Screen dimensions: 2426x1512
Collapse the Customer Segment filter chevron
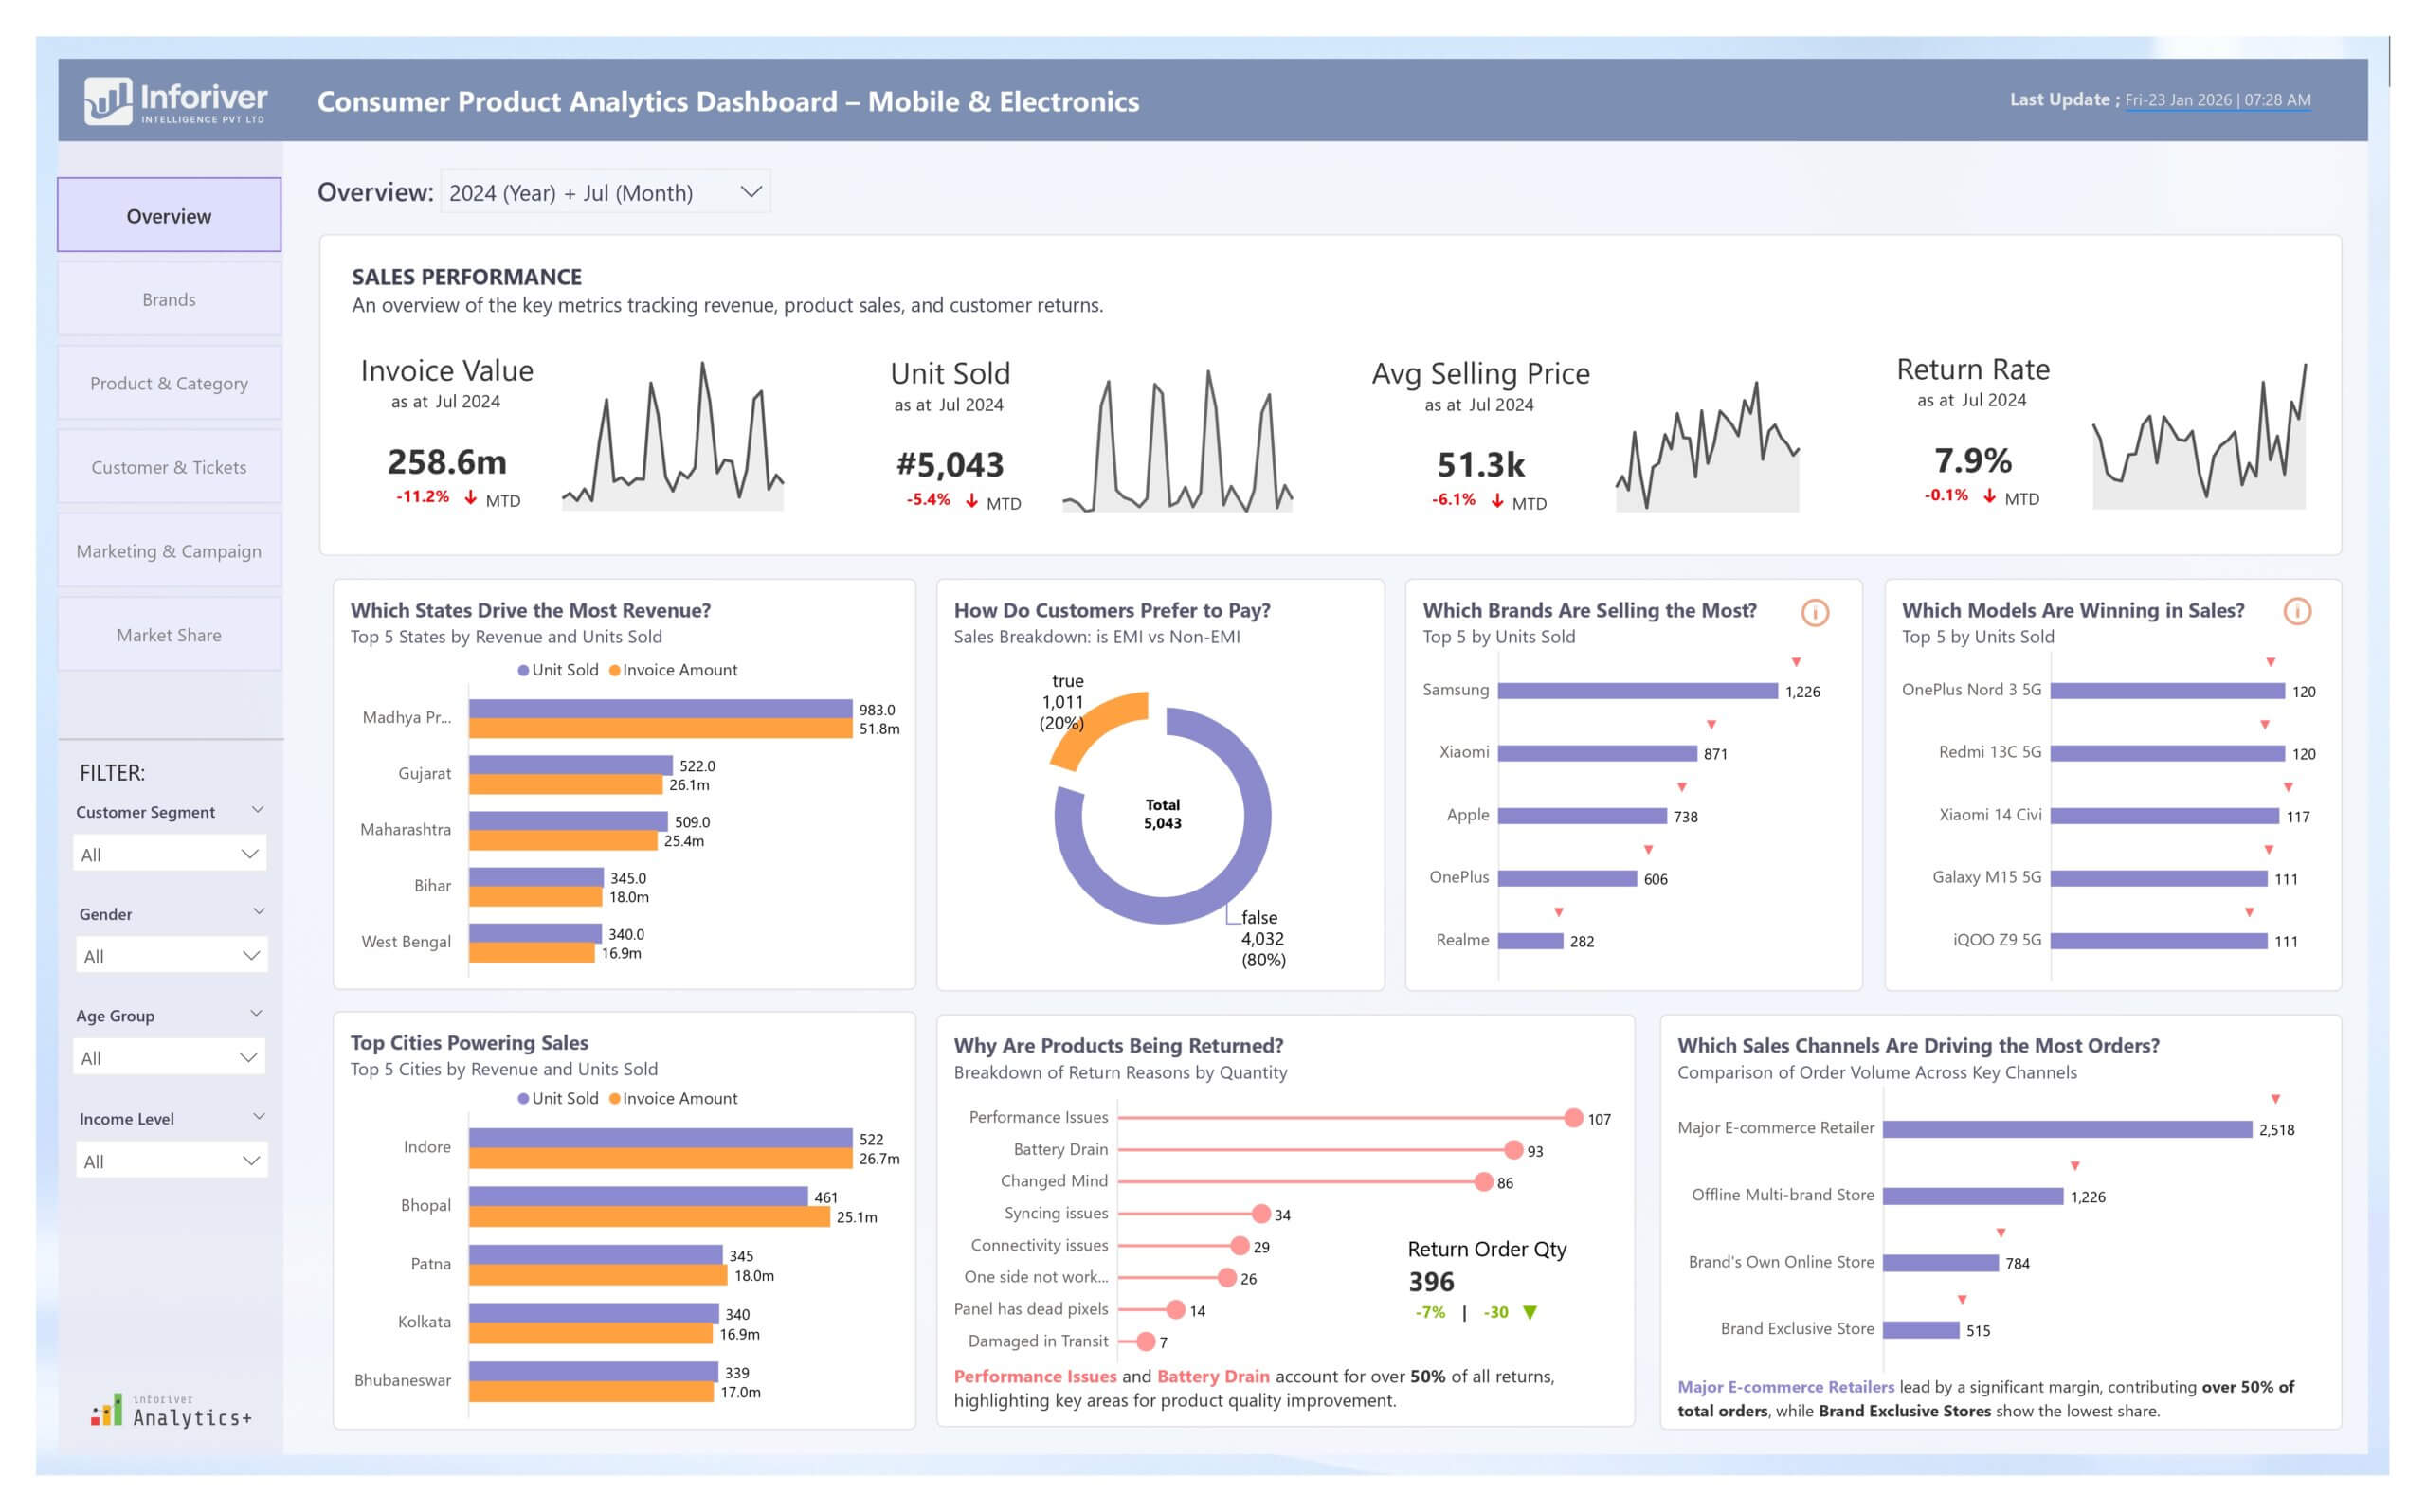pos(257,810)
